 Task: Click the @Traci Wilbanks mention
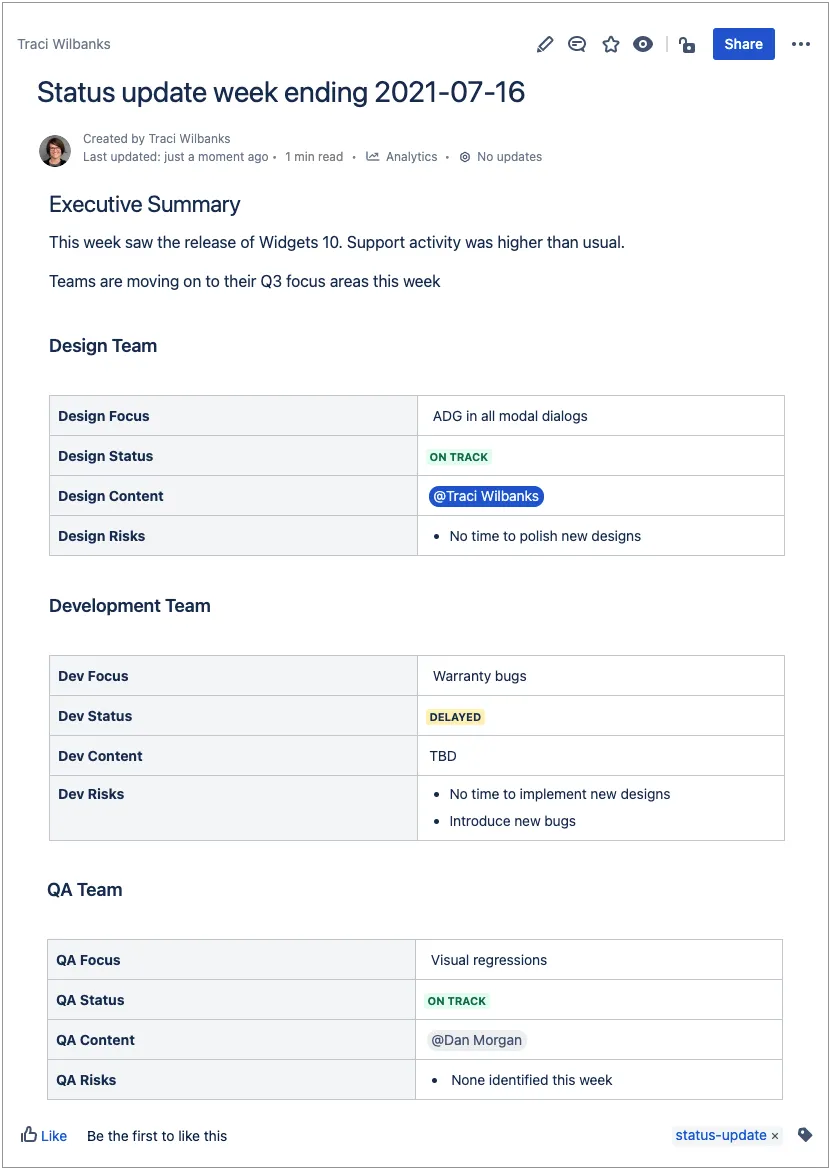486,497
